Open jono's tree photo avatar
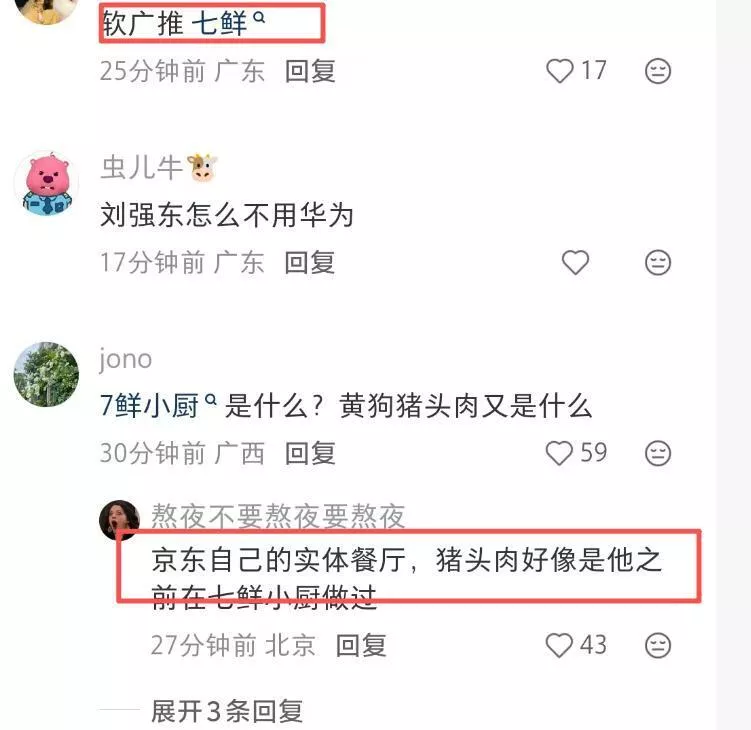Viewport: 751px width, 730px height. [x=46, y=374]
